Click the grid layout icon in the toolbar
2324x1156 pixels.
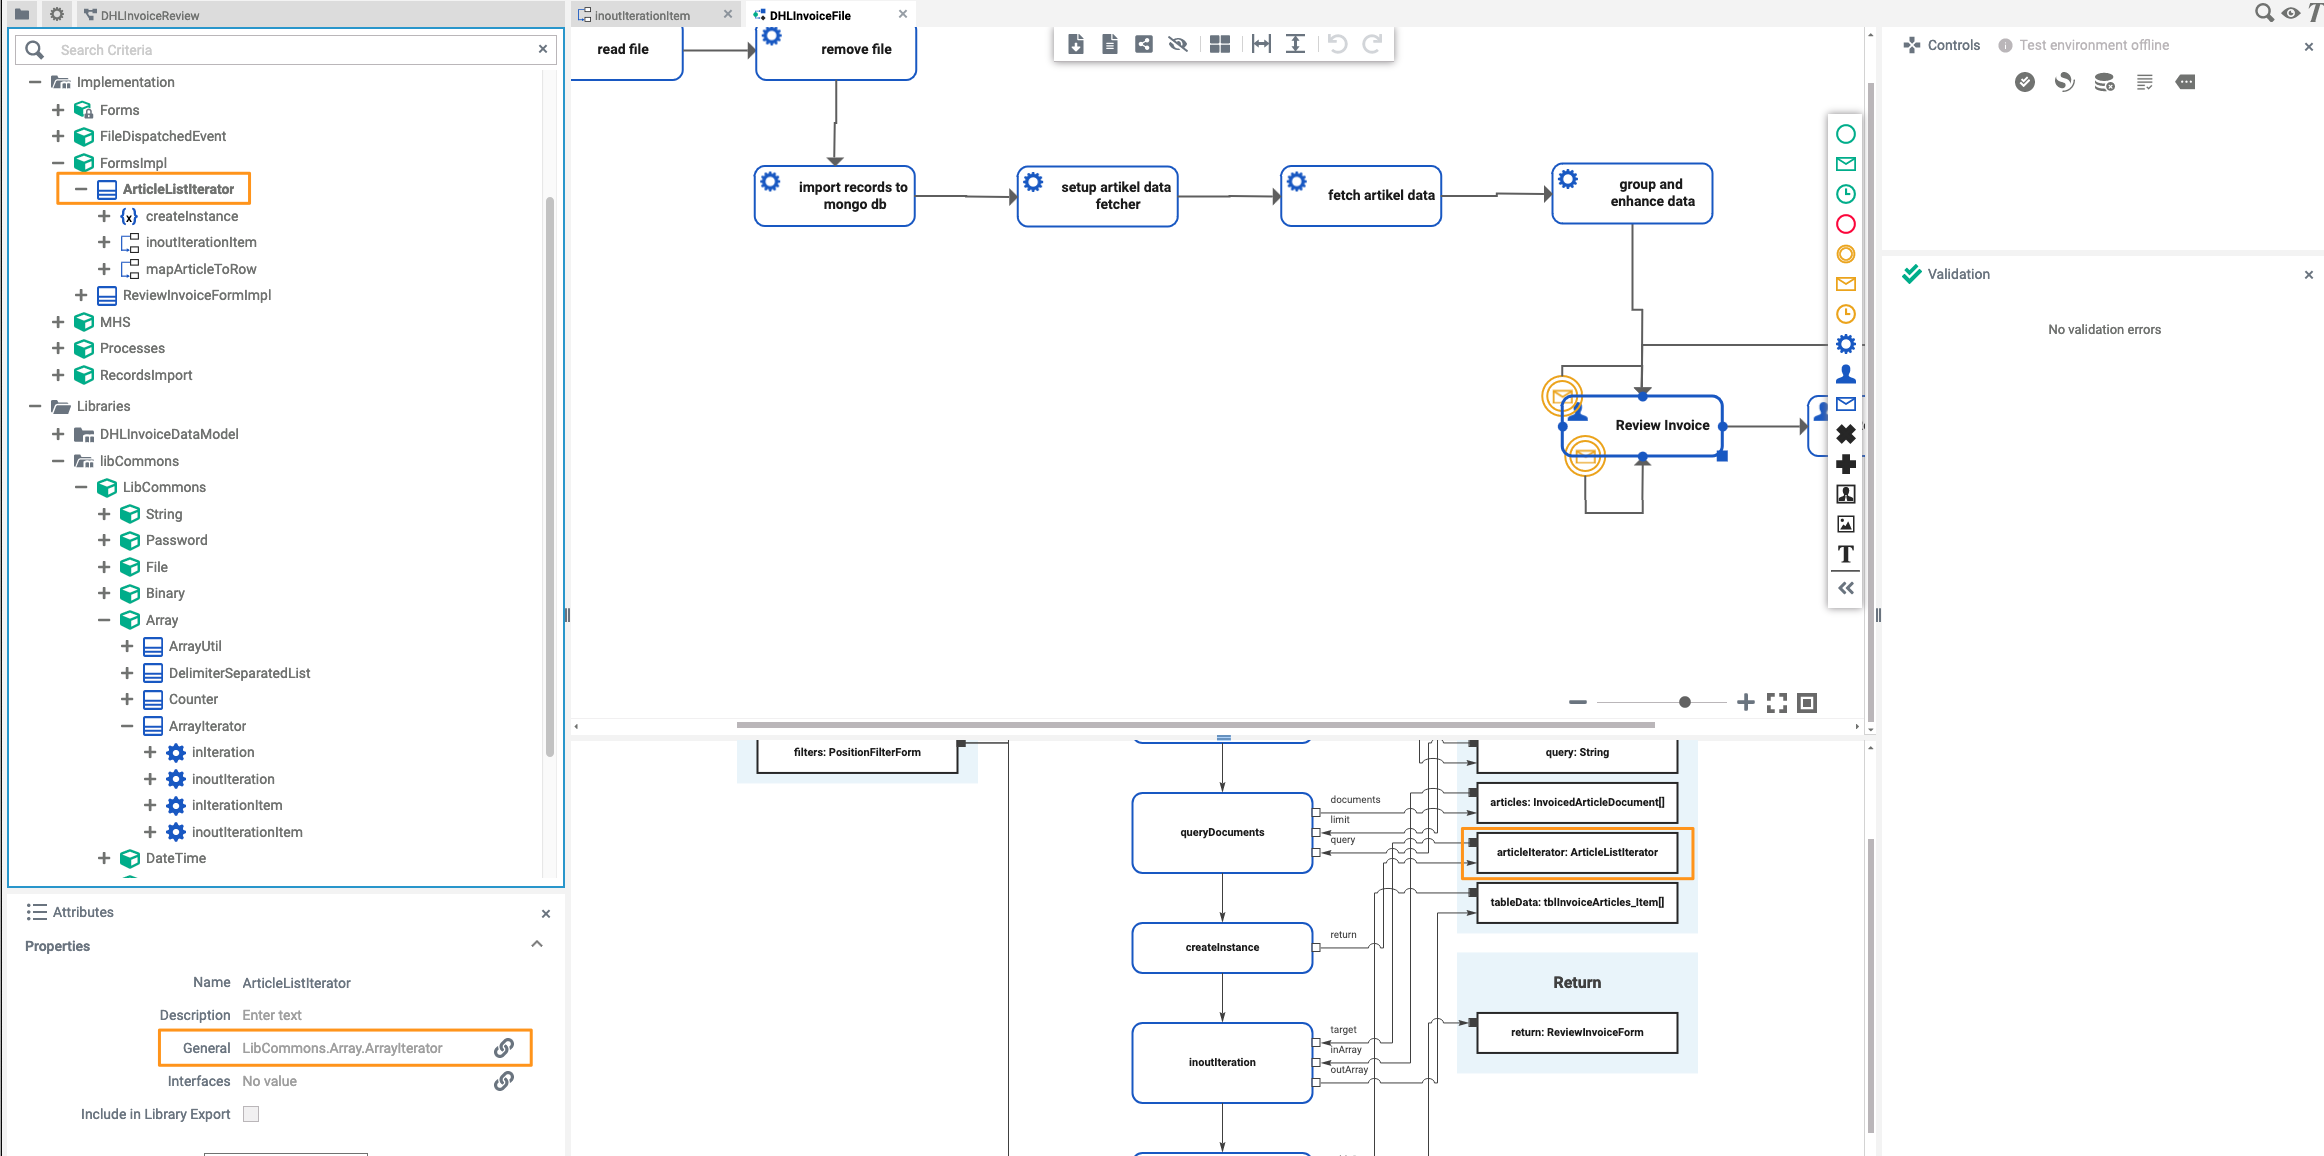pos(1219,44)
